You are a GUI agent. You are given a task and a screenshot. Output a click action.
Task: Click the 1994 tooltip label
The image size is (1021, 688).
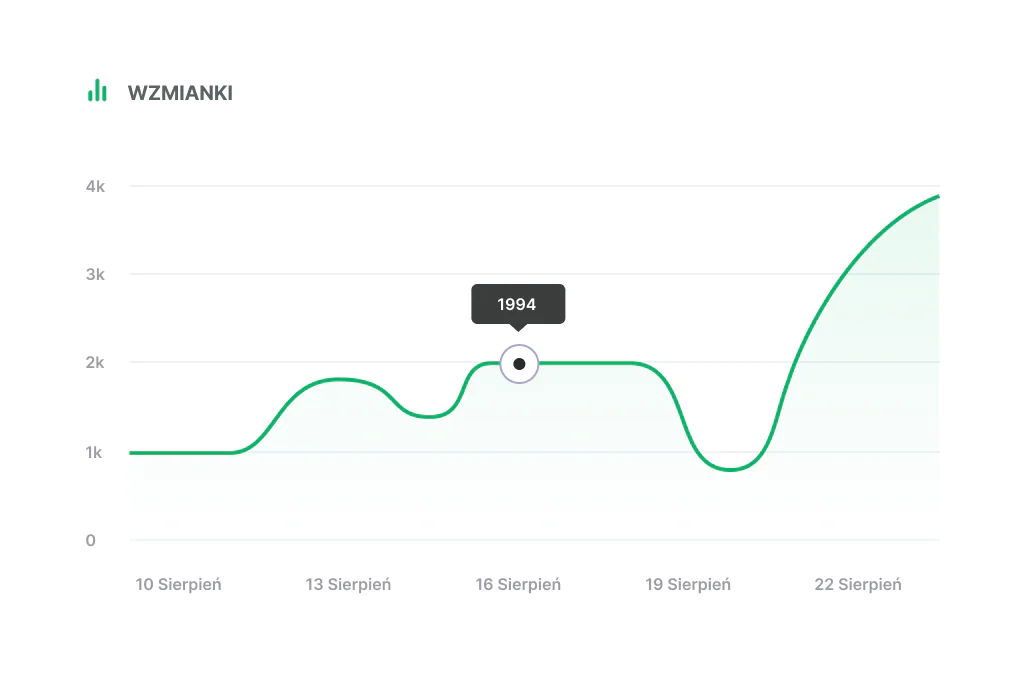[517, 304]
